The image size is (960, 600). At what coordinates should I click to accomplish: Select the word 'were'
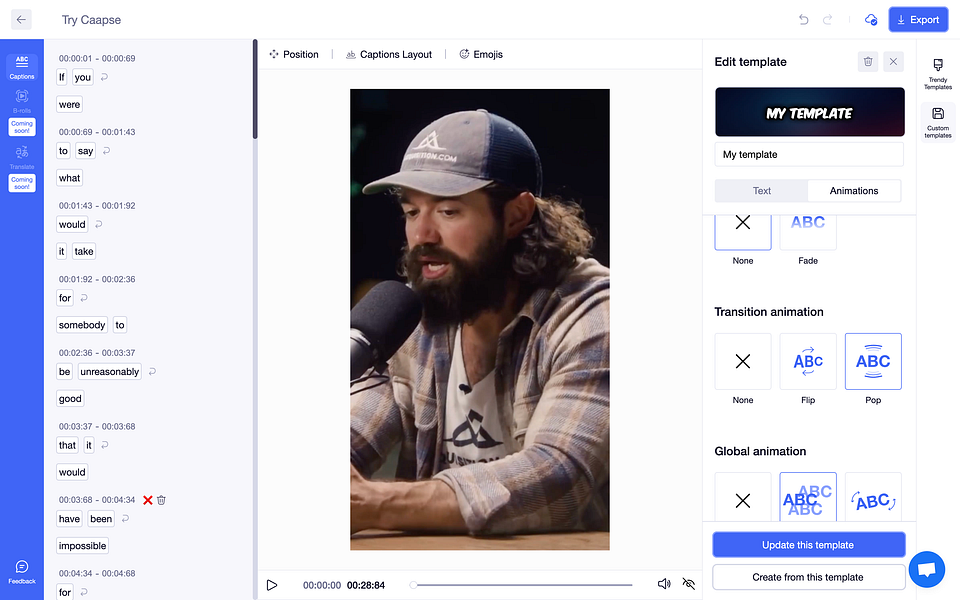[x=69, y=104]
